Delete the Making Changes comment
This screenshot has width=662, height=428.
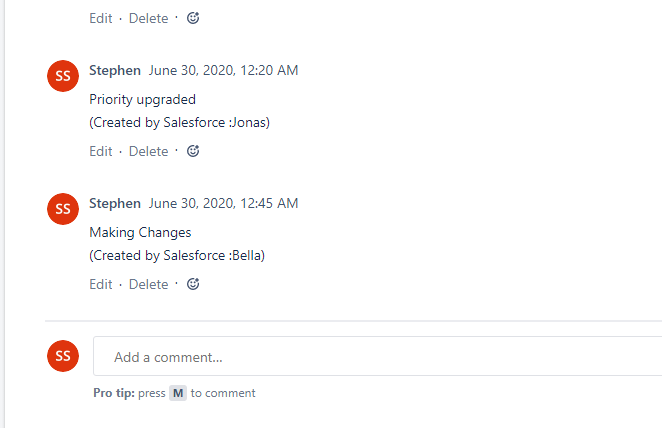(148, 284)
